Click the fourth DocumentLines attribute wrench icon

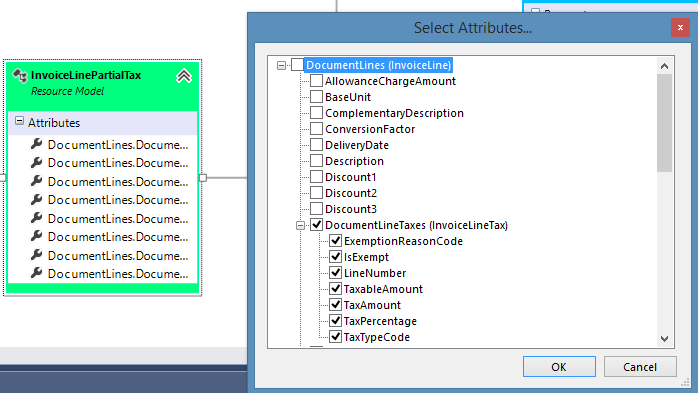click(37, 199)
